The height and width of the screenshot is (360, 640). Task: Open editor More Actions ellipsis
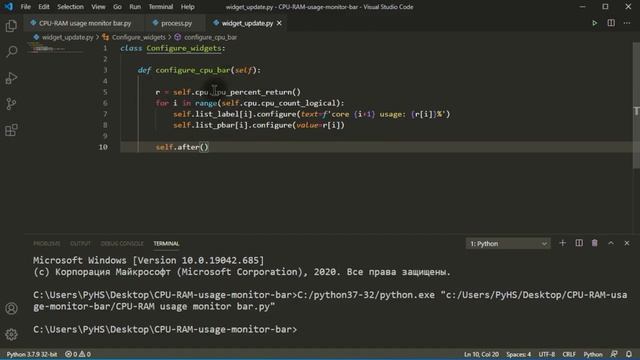pyautogui.click(x=627, y=23)
